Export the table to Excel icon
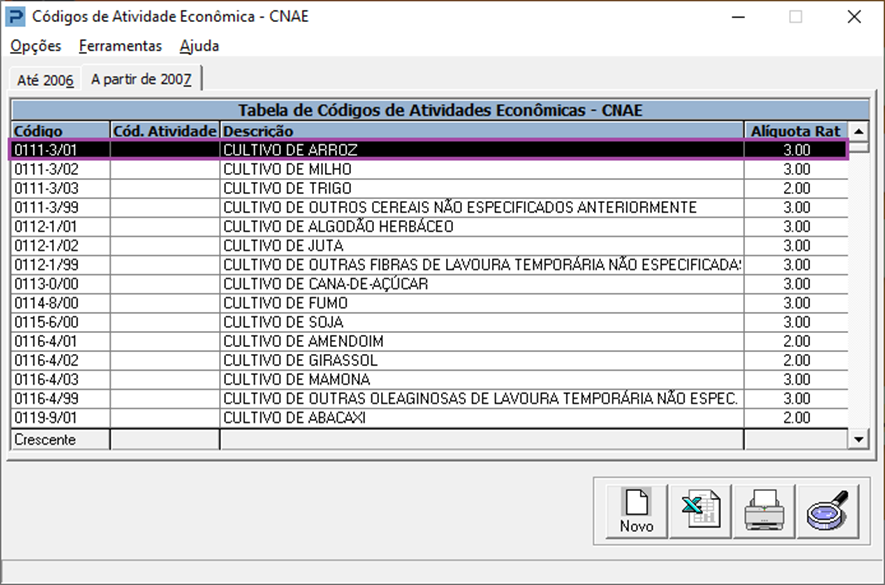 click(700, 510)
